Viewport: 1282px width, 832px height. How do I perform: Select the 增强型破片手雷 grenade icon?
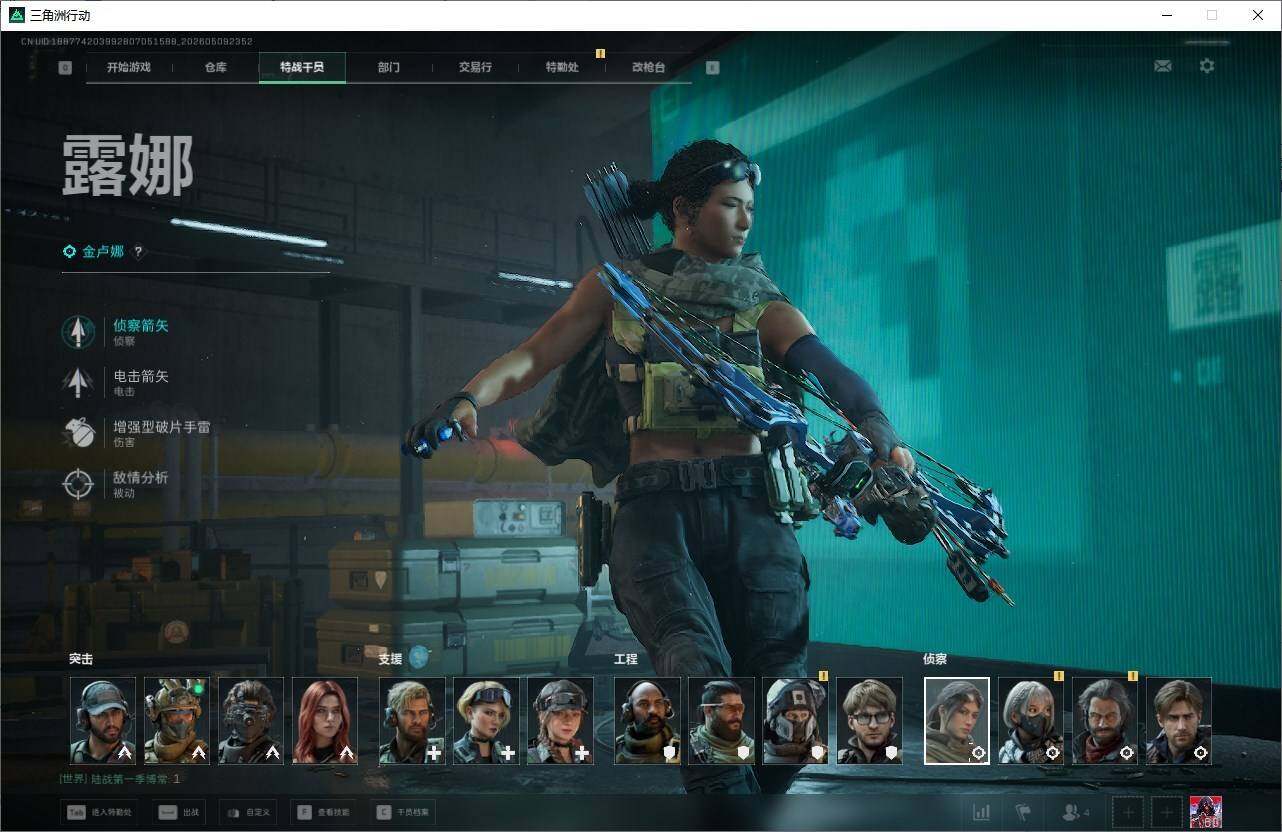78,433
